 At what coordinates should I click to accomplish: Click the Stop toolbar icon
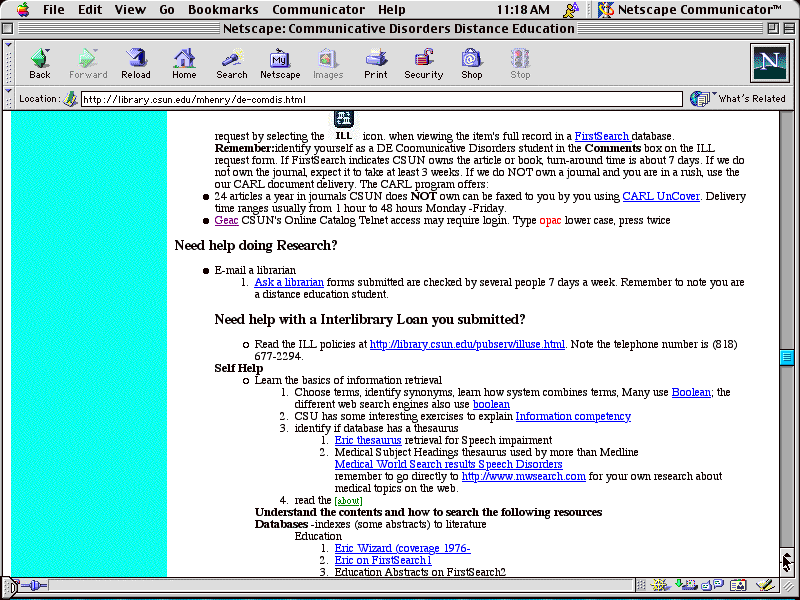pyautogui.click(x=520, y=64)
